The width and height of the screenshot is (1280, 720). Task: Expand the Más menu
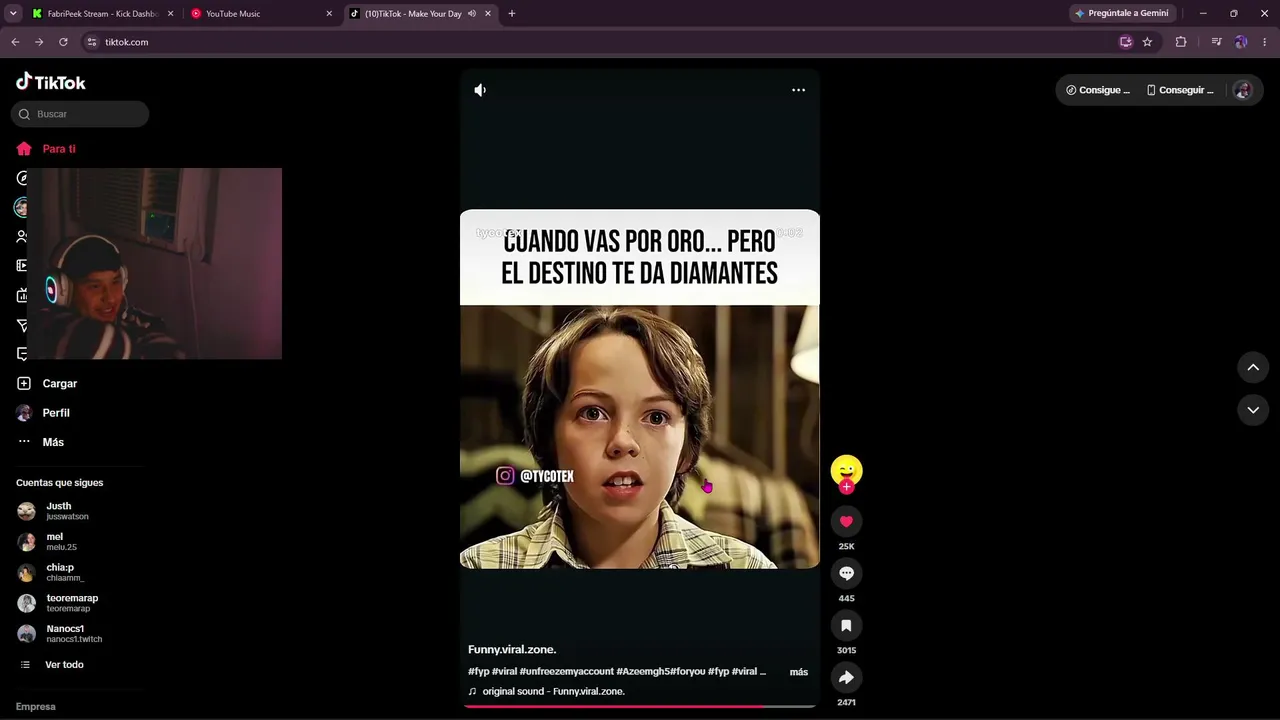point(40,442)
